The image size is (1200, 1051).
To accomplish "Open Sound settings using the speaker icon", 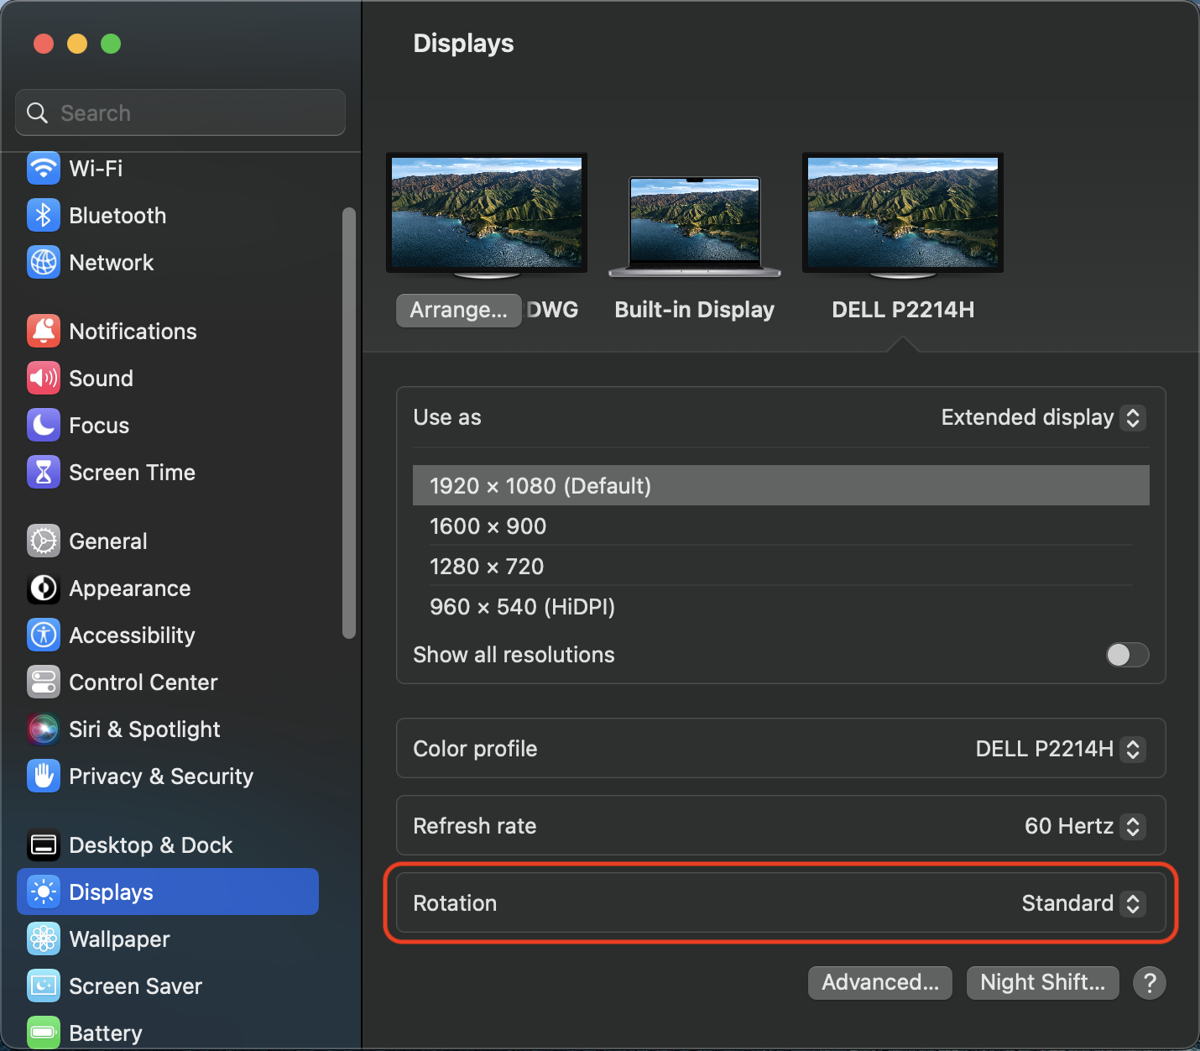I will coord(43,378).
